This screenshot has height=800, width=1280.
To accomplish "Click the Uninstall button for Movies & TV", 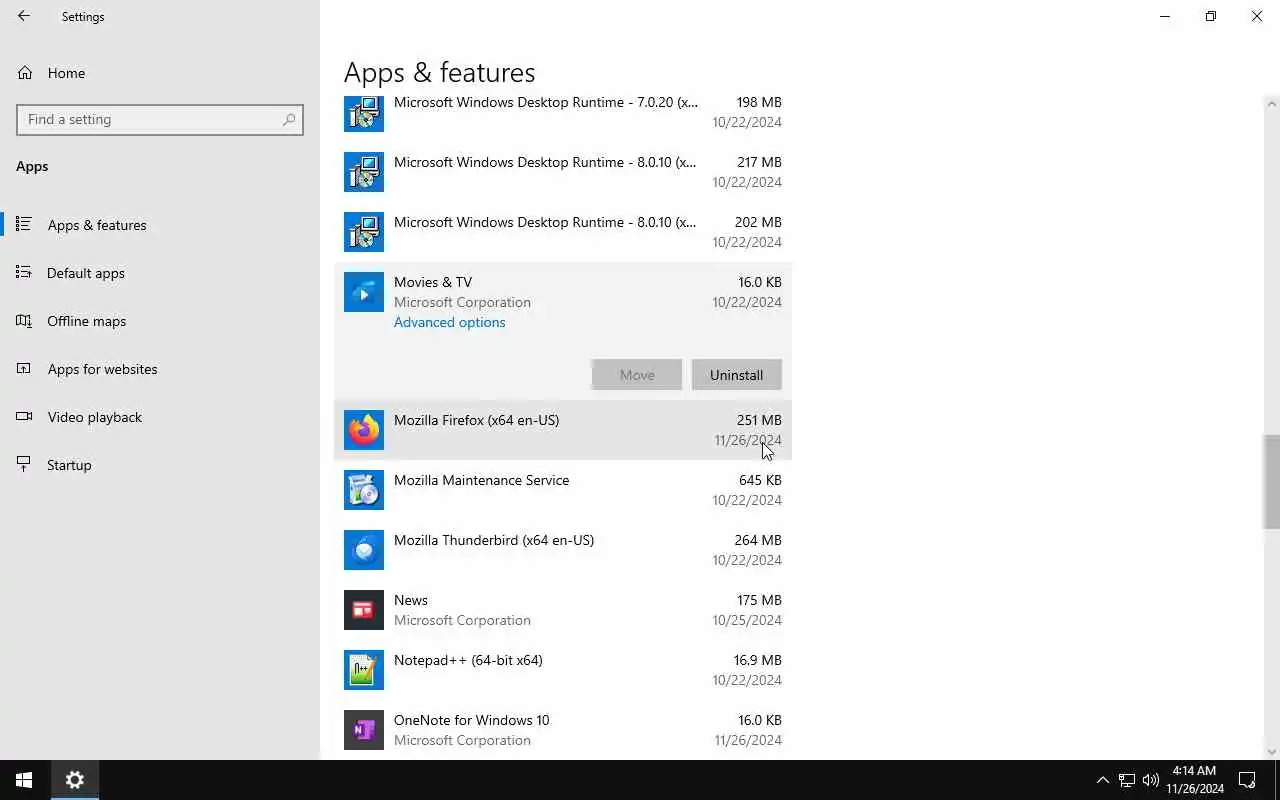I will 737,375.
